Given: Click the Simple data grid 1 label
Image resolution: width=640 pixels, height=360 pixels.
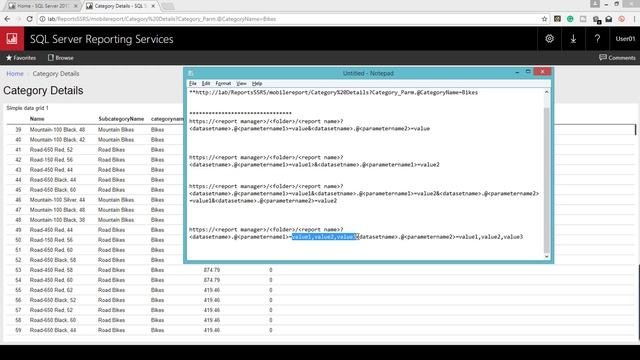Looking at the screenshot, I should (27, 108).
